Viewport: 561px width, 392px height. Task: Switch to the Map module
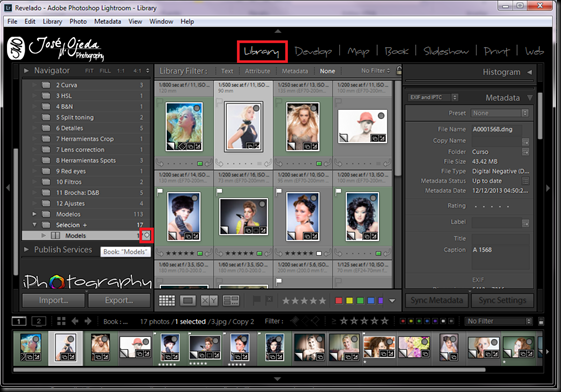(358, 52)
